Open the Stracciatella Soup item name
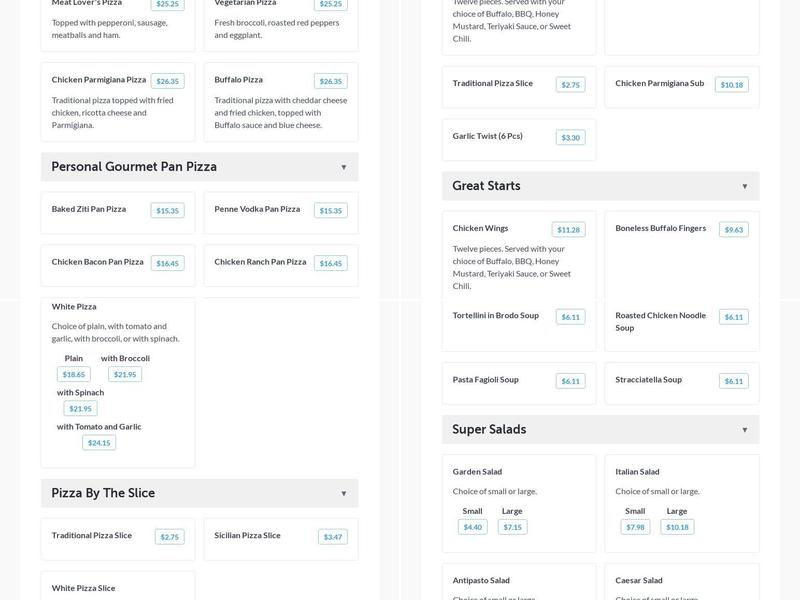This screenshot has height=600, width=800. coord(648,380)
